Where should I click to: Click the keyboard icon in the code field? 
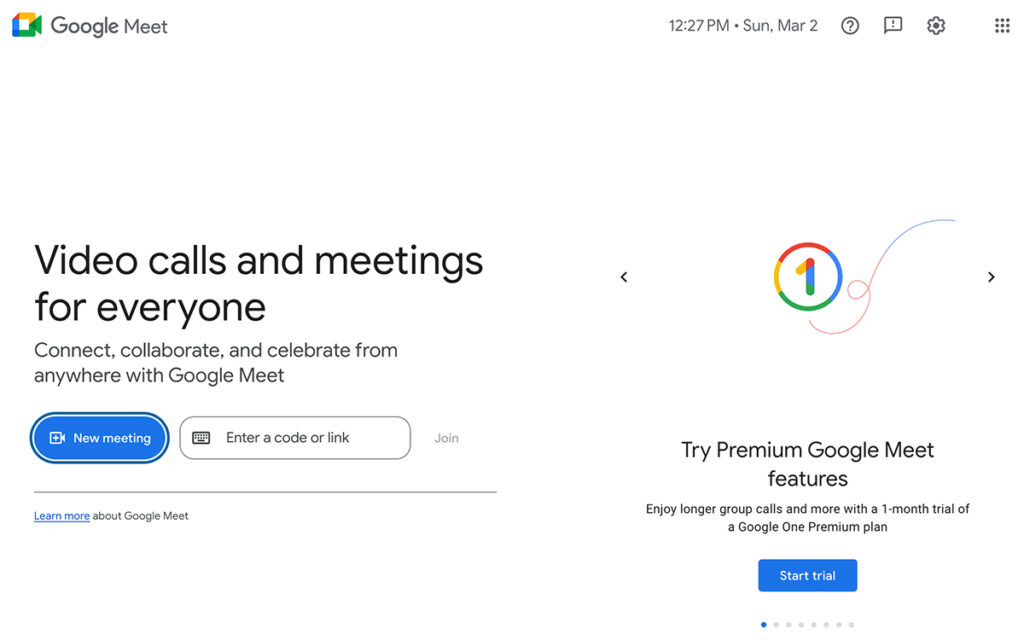pyautogui.click(x=202, y=438)
